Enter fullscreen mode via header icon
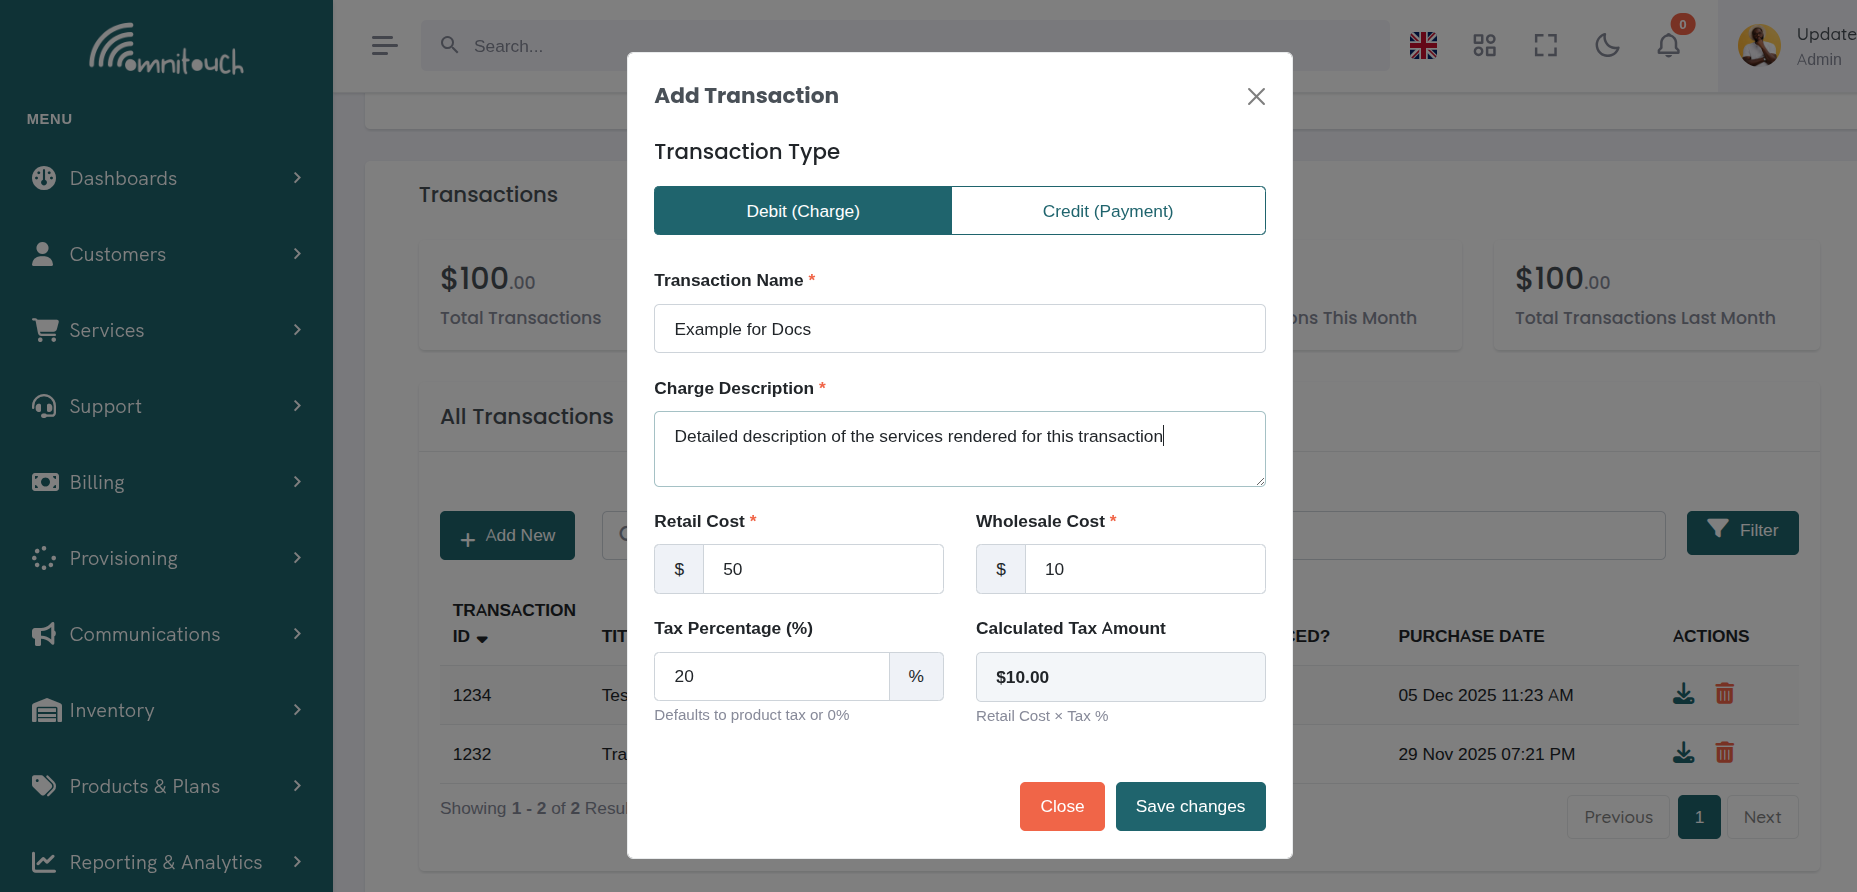The height and width of the screenshot is (892, 1857). pyautogui.click(x=1545, y=45)
